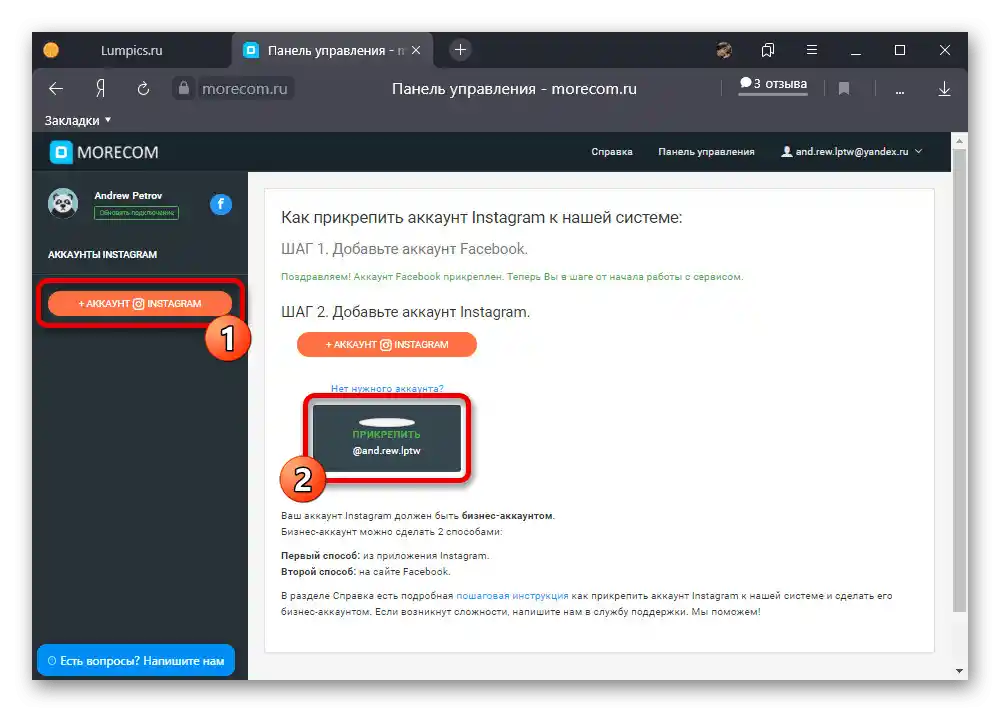Open the browser hamburger menu

(812, 49)
